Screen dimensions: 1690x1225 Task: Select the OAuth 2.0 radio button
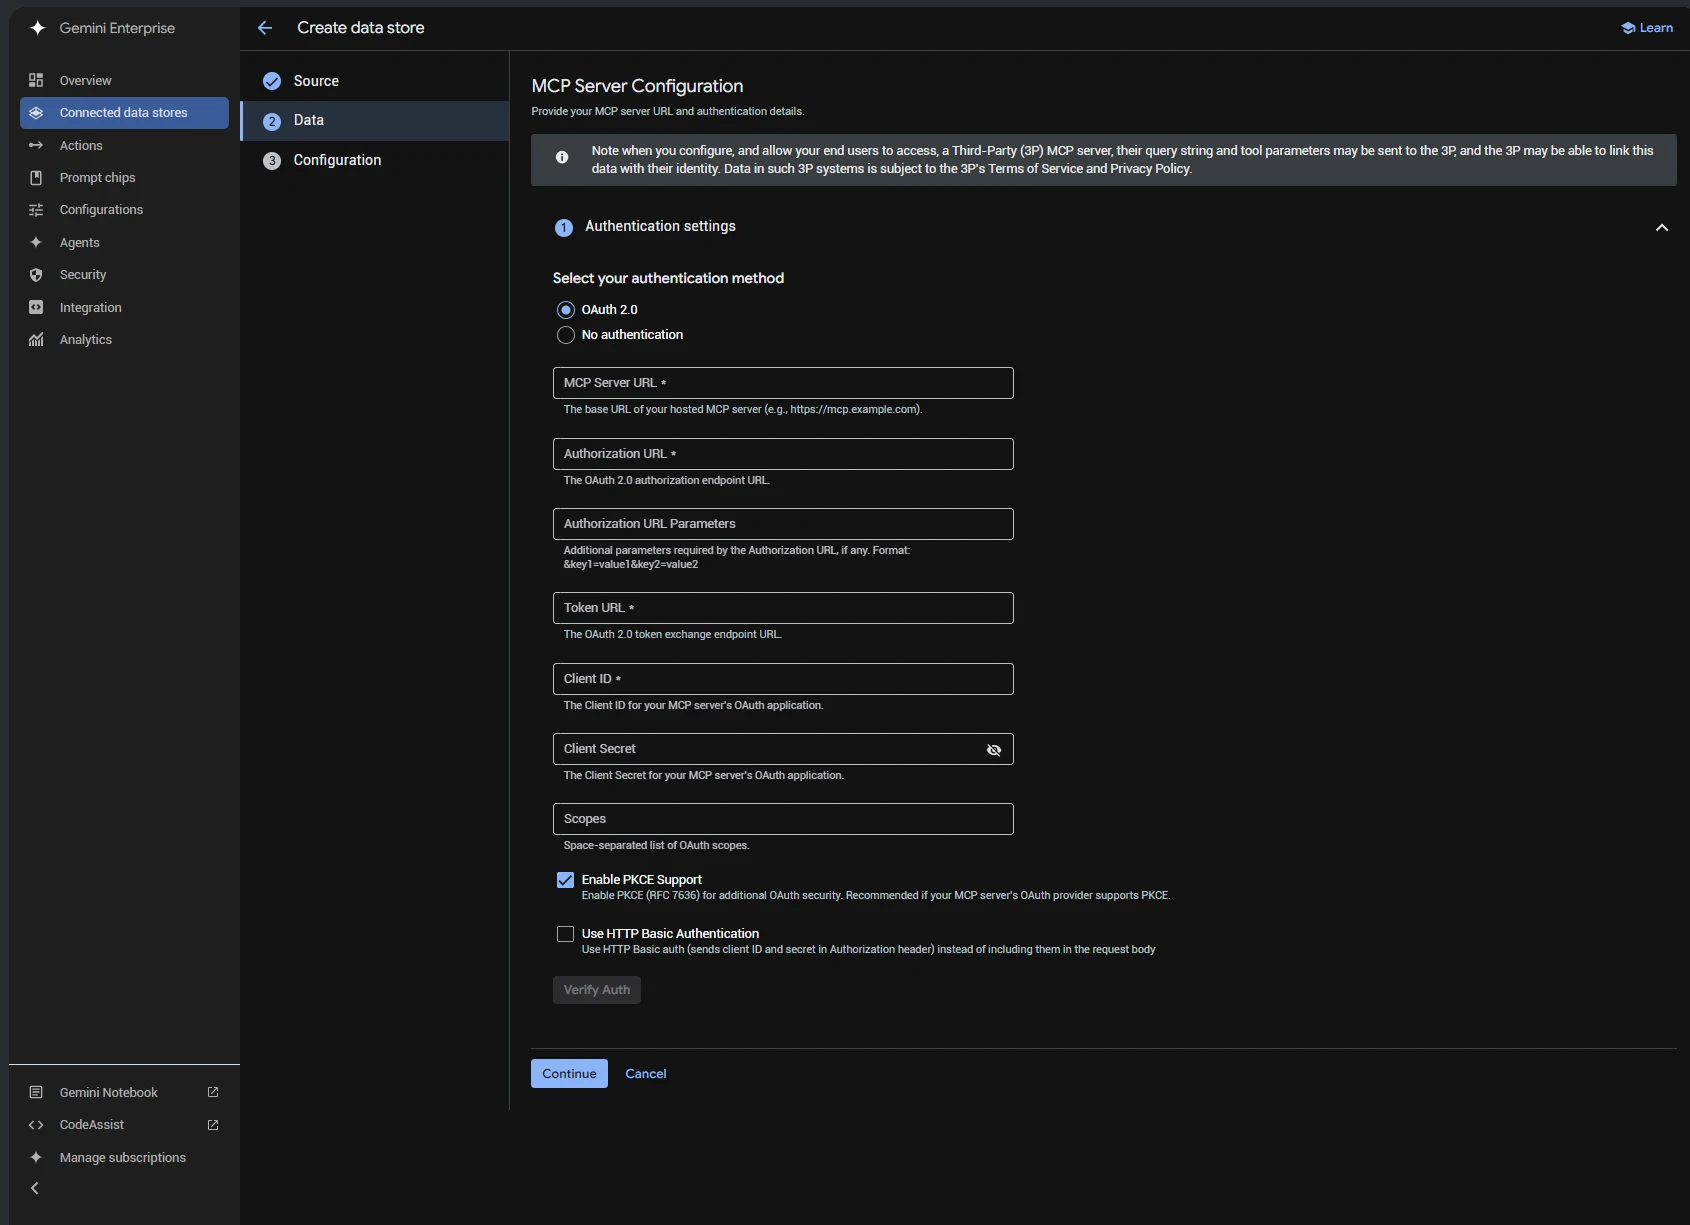click(566, 310)
